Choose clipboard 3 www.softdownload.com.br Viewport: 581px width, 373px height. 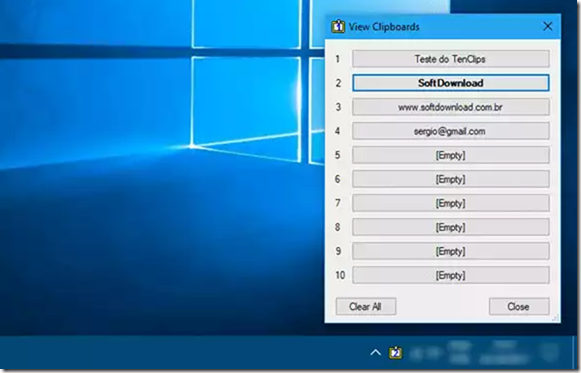(x=451, y=107)
